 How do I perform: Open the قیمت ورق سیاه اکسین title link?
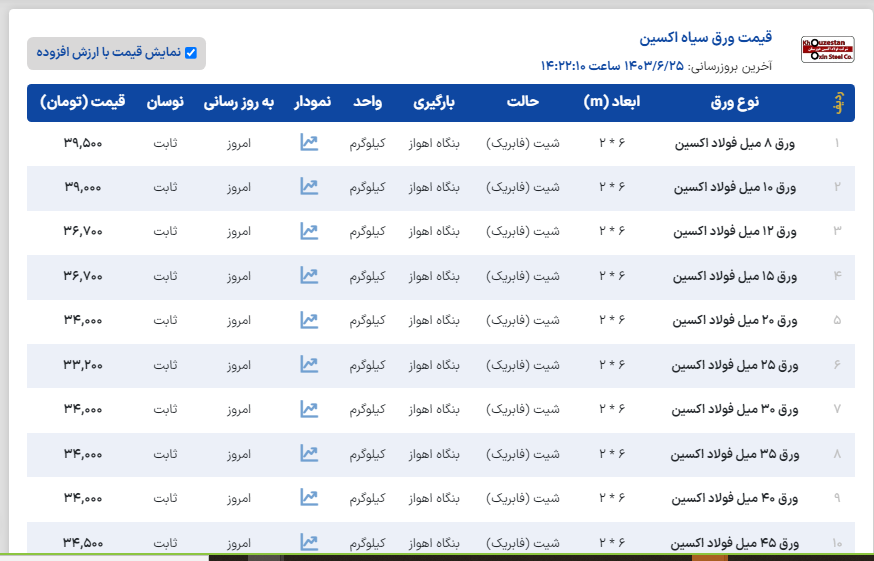click(x=706, y=38)
